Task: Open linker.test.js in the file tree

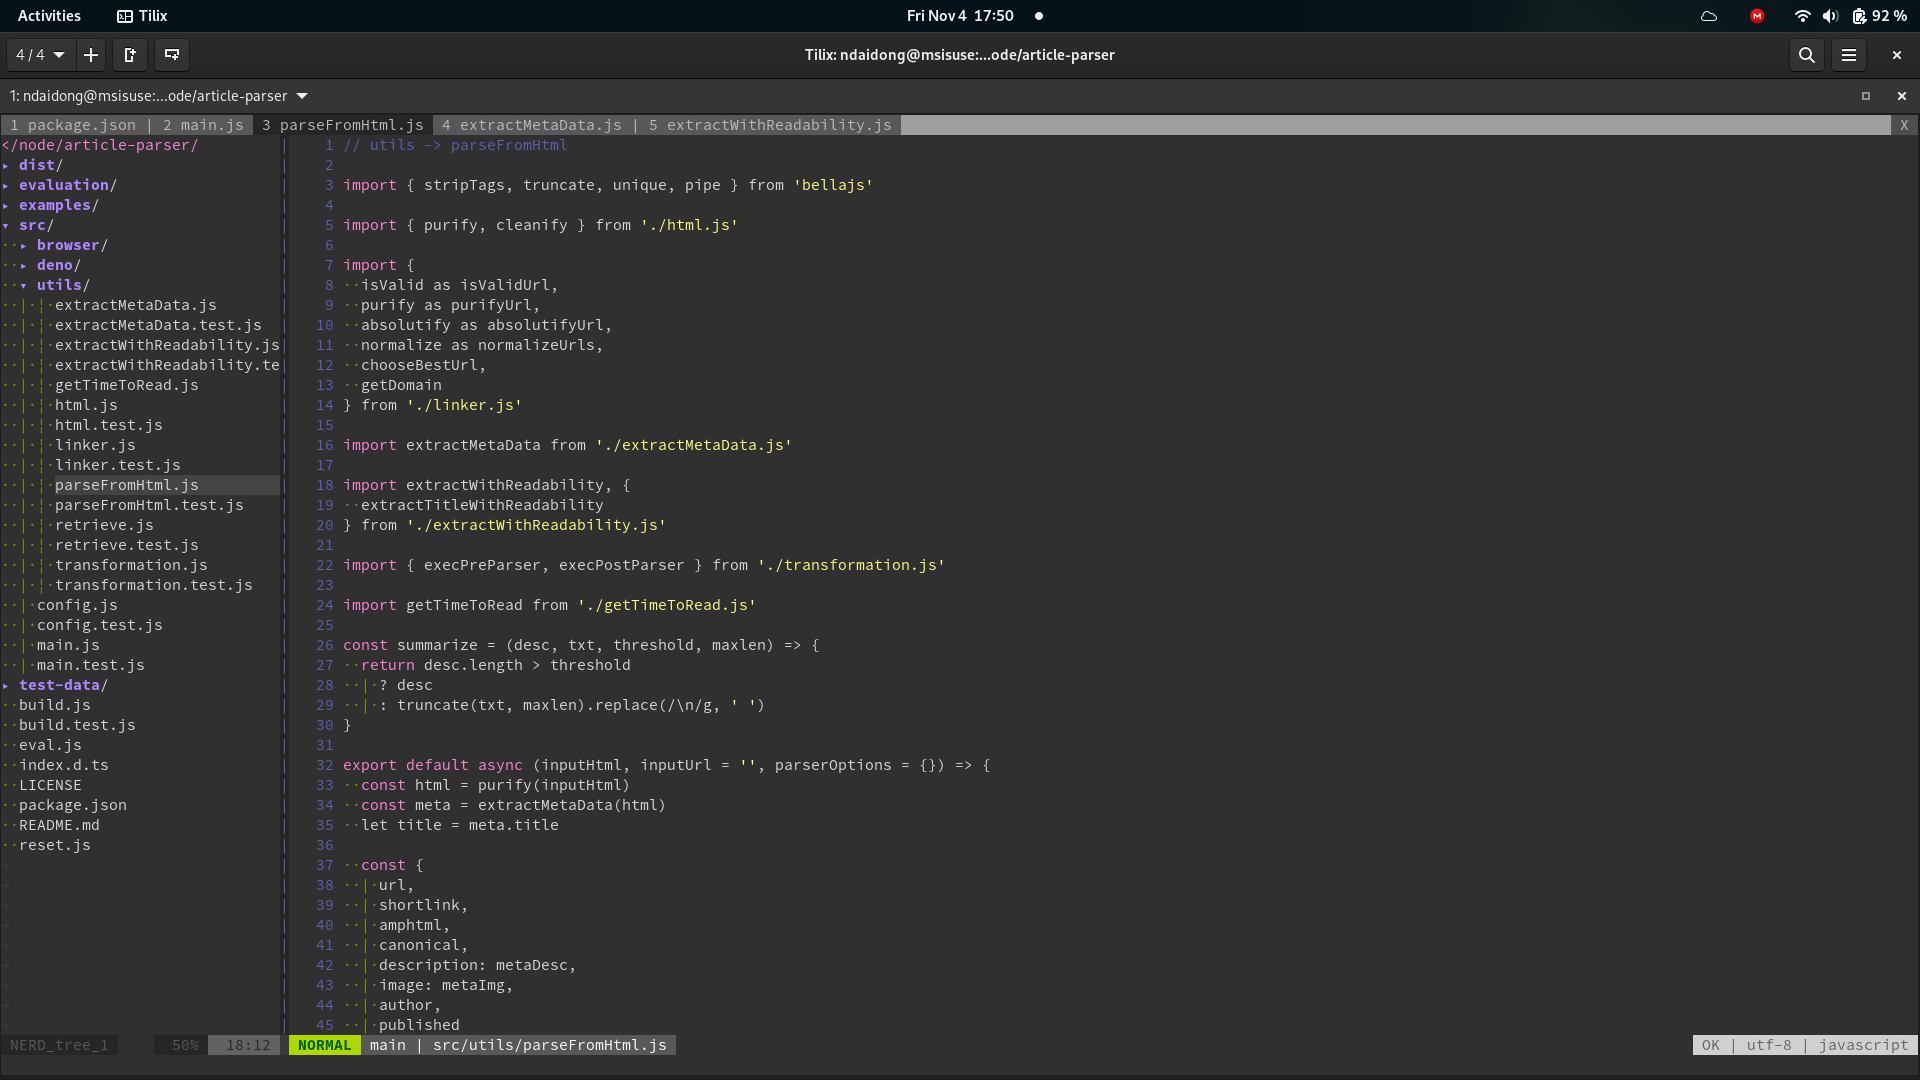Action: 118,465
